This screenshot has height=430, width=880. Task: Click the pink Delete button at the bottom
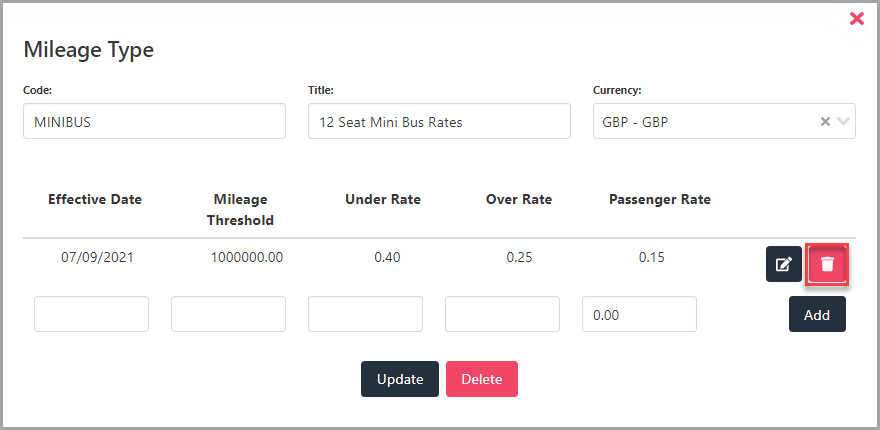(482, 379)
